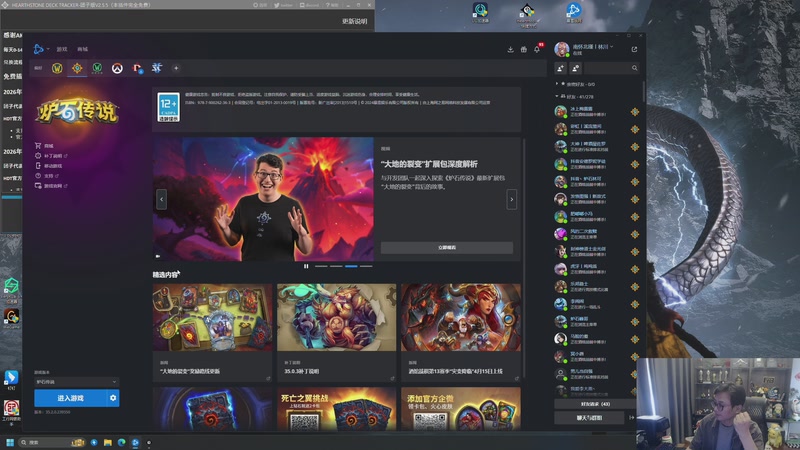Viewport: 800px width, 450px height.
Task: Open the Battlegrounds season 13 news card
Action: pos(461,332)
